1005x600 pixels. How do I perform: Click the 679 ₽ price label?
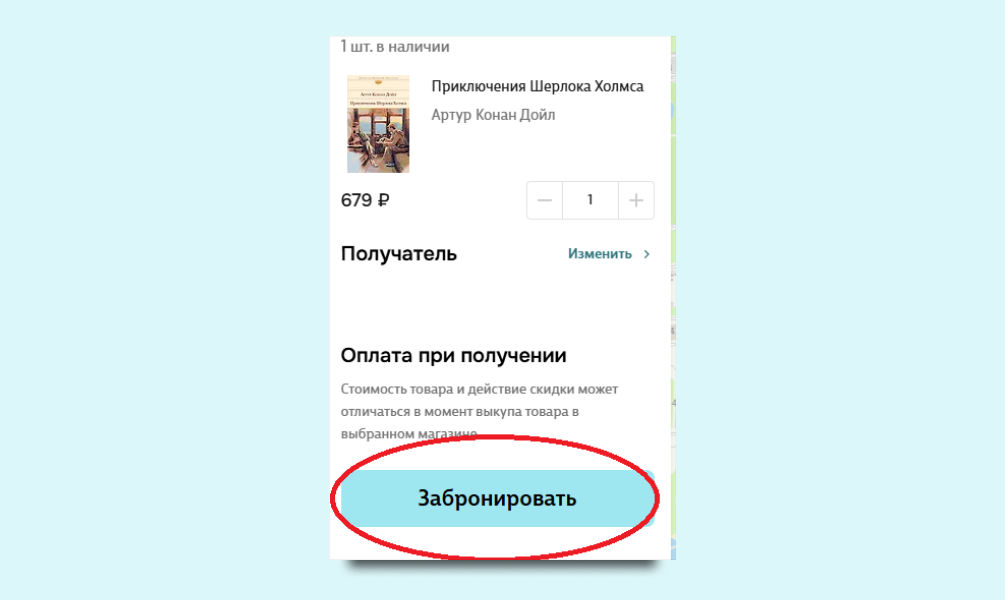click(365, 201)
